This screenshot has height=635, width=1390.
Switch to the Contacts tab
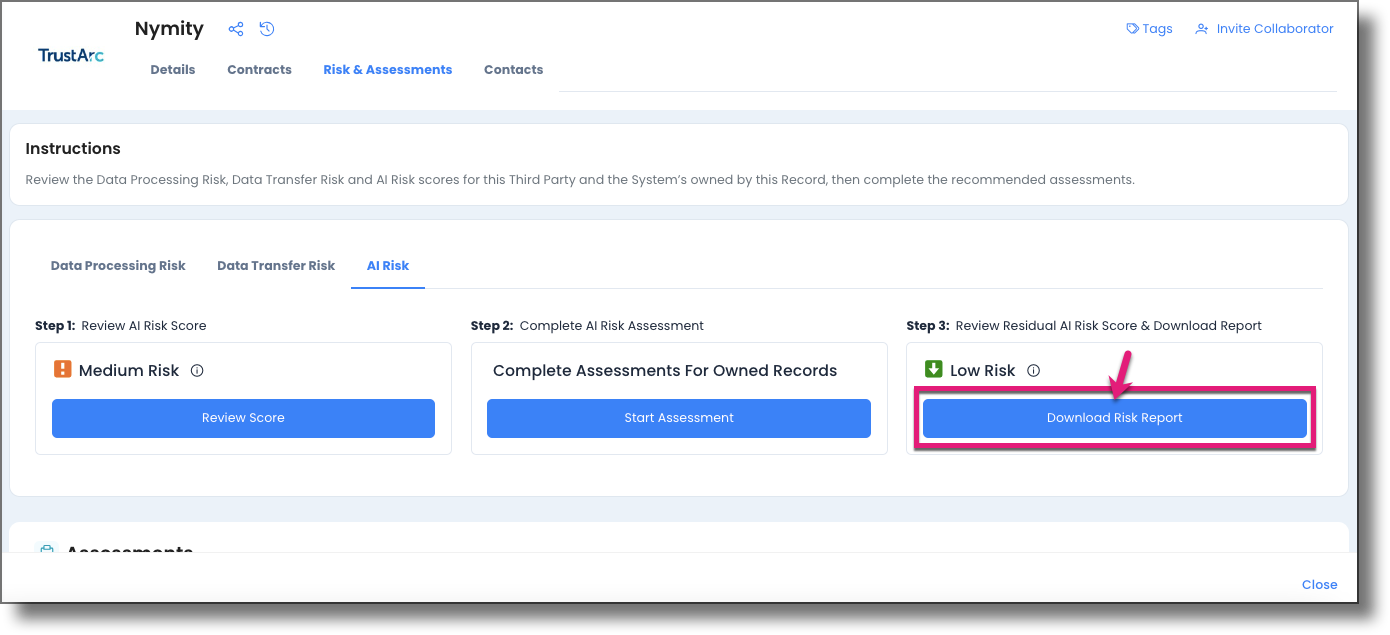click(x=513, y=69)
